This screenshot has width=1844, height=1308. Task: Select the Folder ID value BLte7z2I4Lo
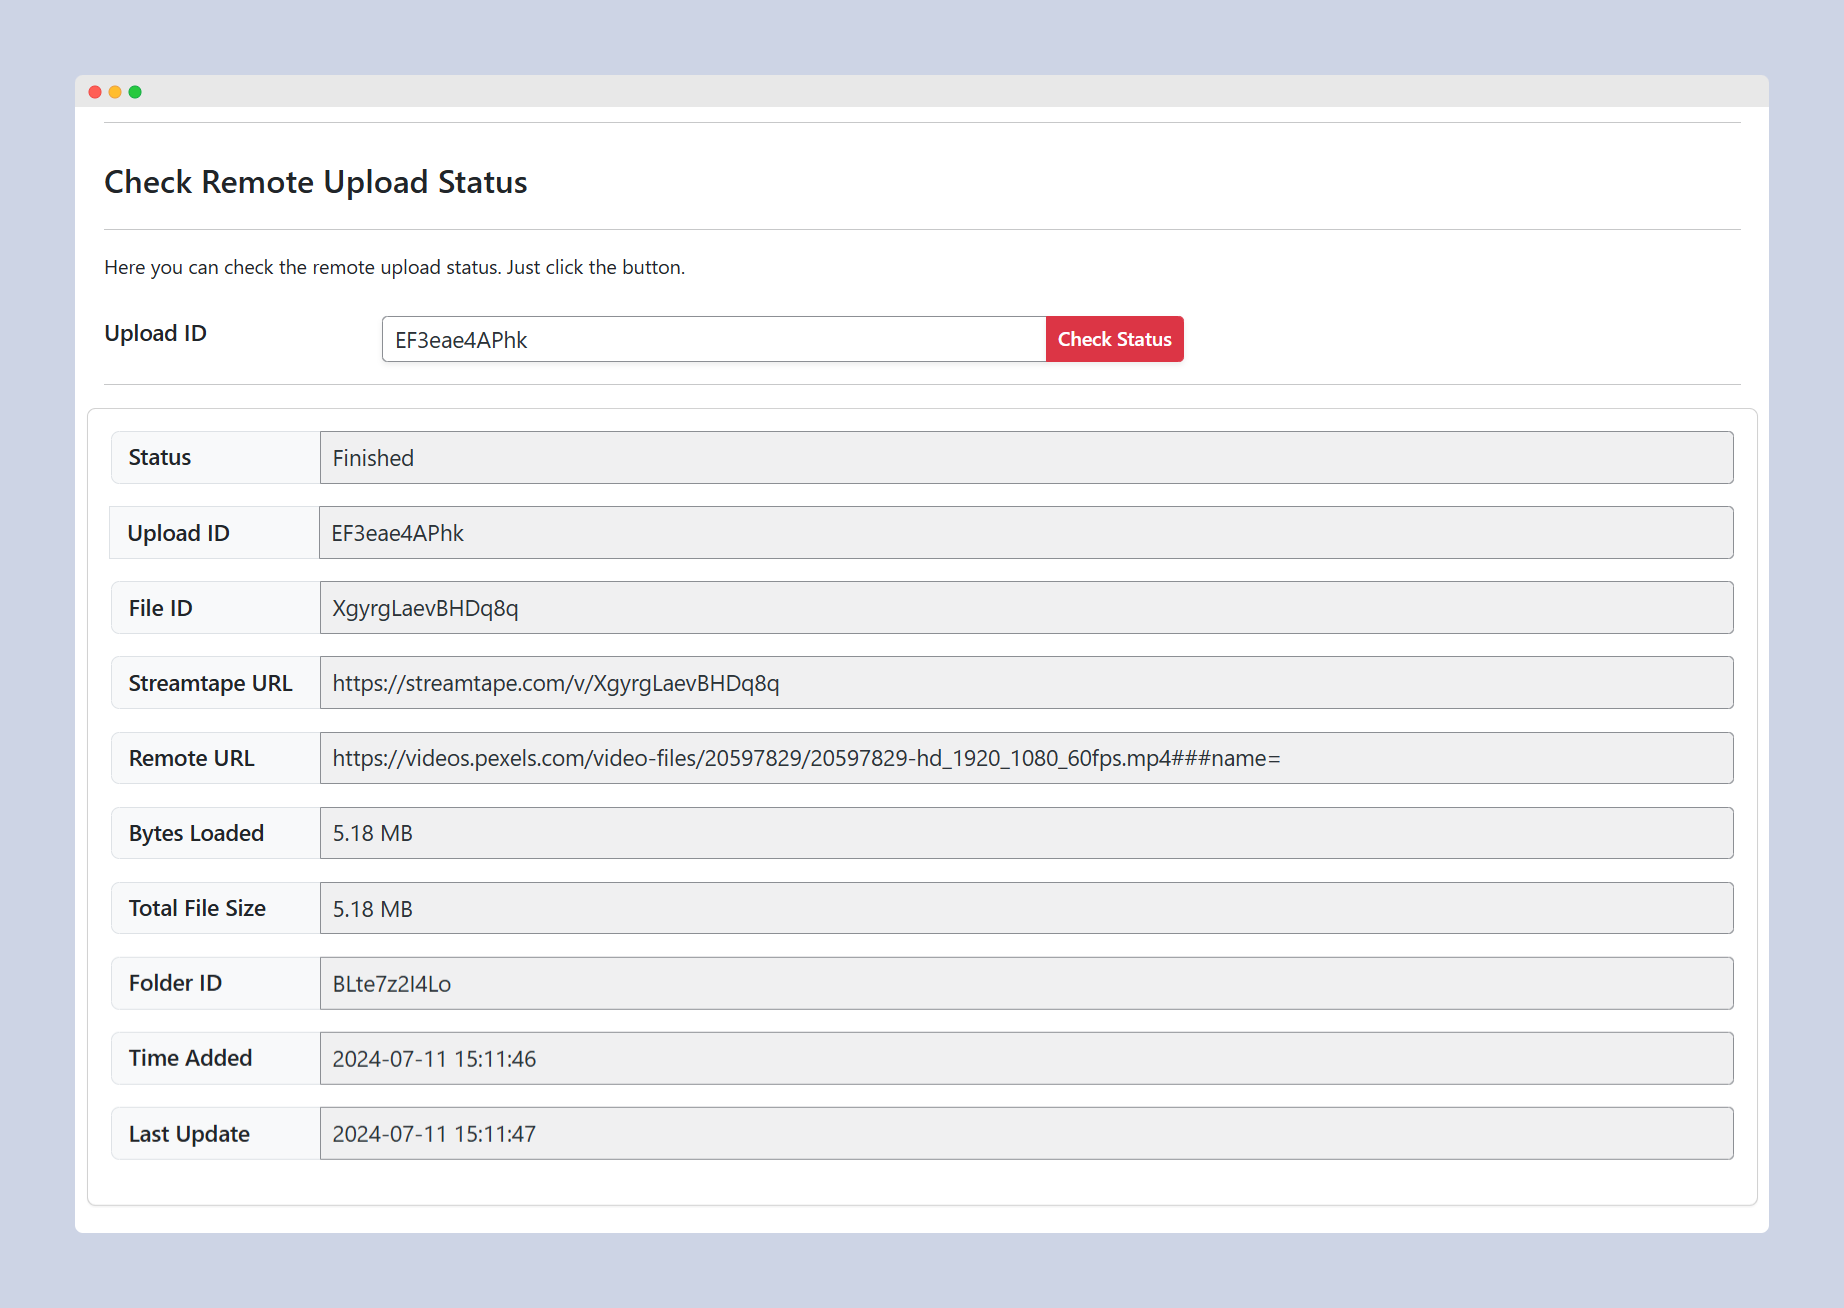click(x=1026, y=983)
